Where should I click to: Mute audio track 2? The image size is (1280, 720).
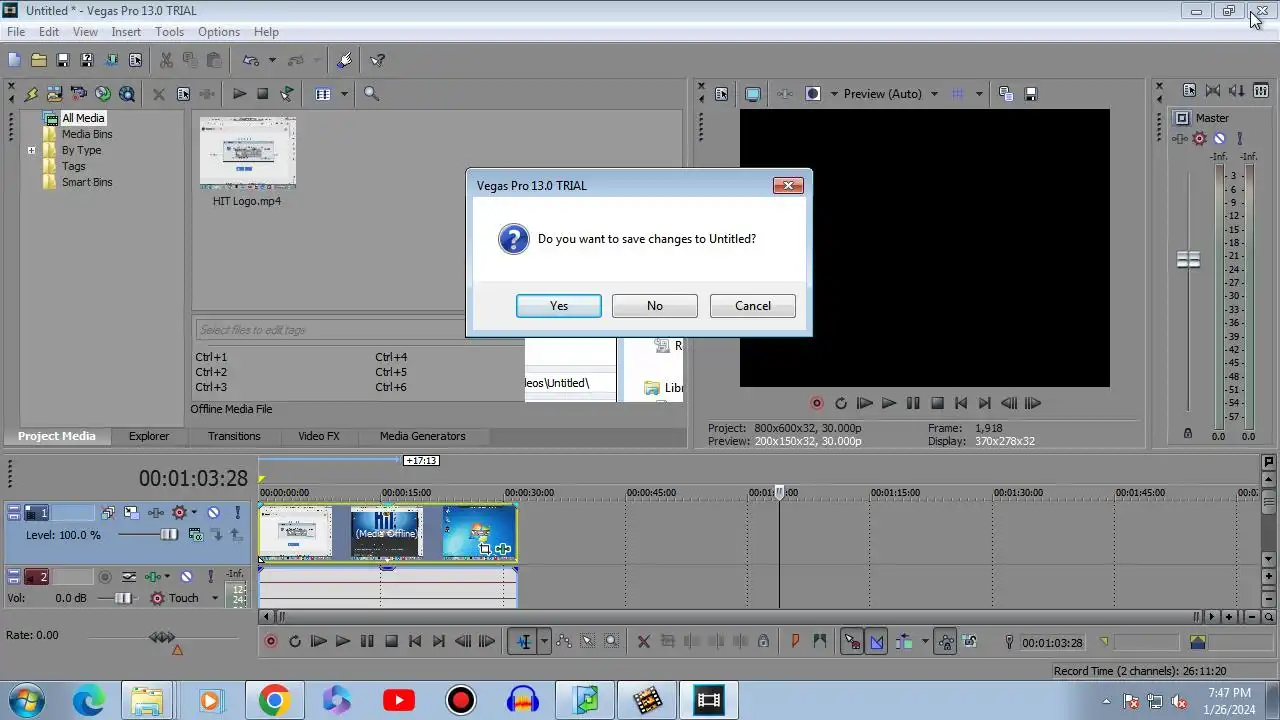point(186,577)
